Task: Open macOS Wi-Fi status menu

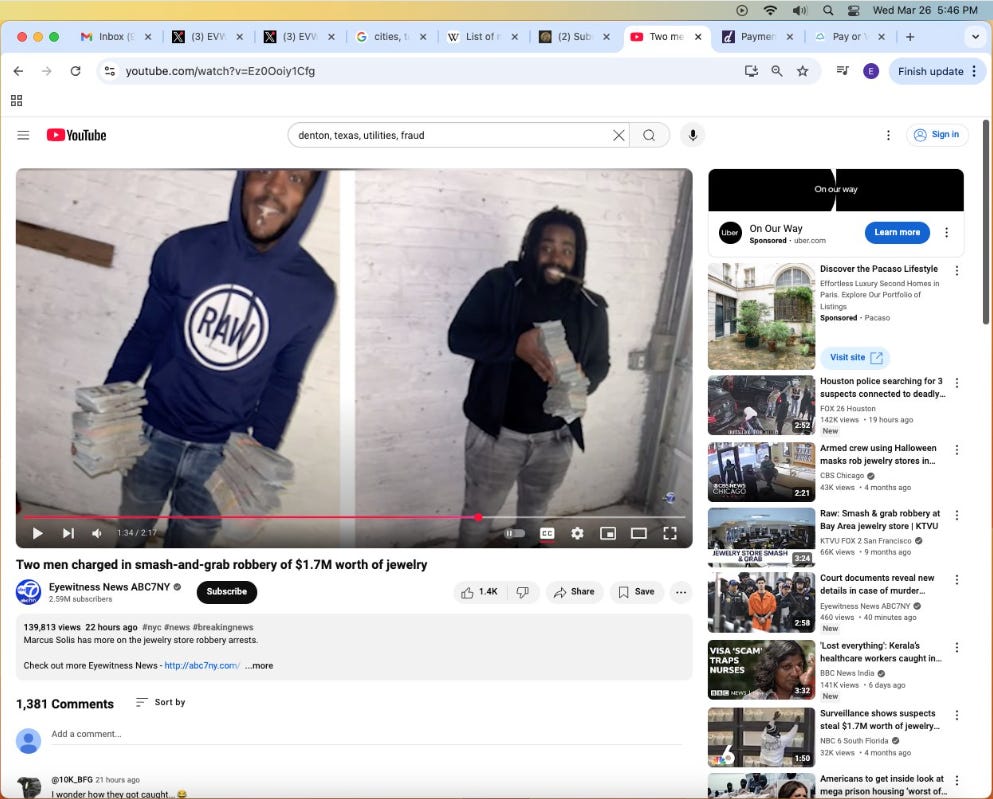Action: click(770, 10)
